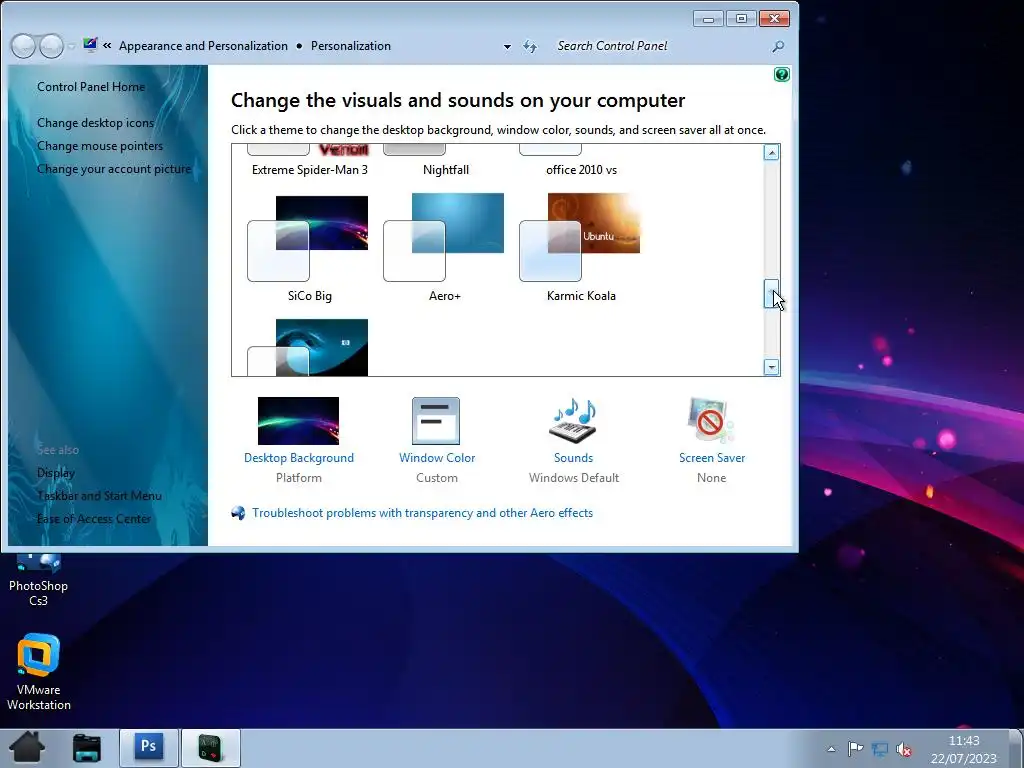Open PhotoShop Cs3 desktop shortcut
The image size is (1024, 768).
pyautogui.click(x=38, y=580)
